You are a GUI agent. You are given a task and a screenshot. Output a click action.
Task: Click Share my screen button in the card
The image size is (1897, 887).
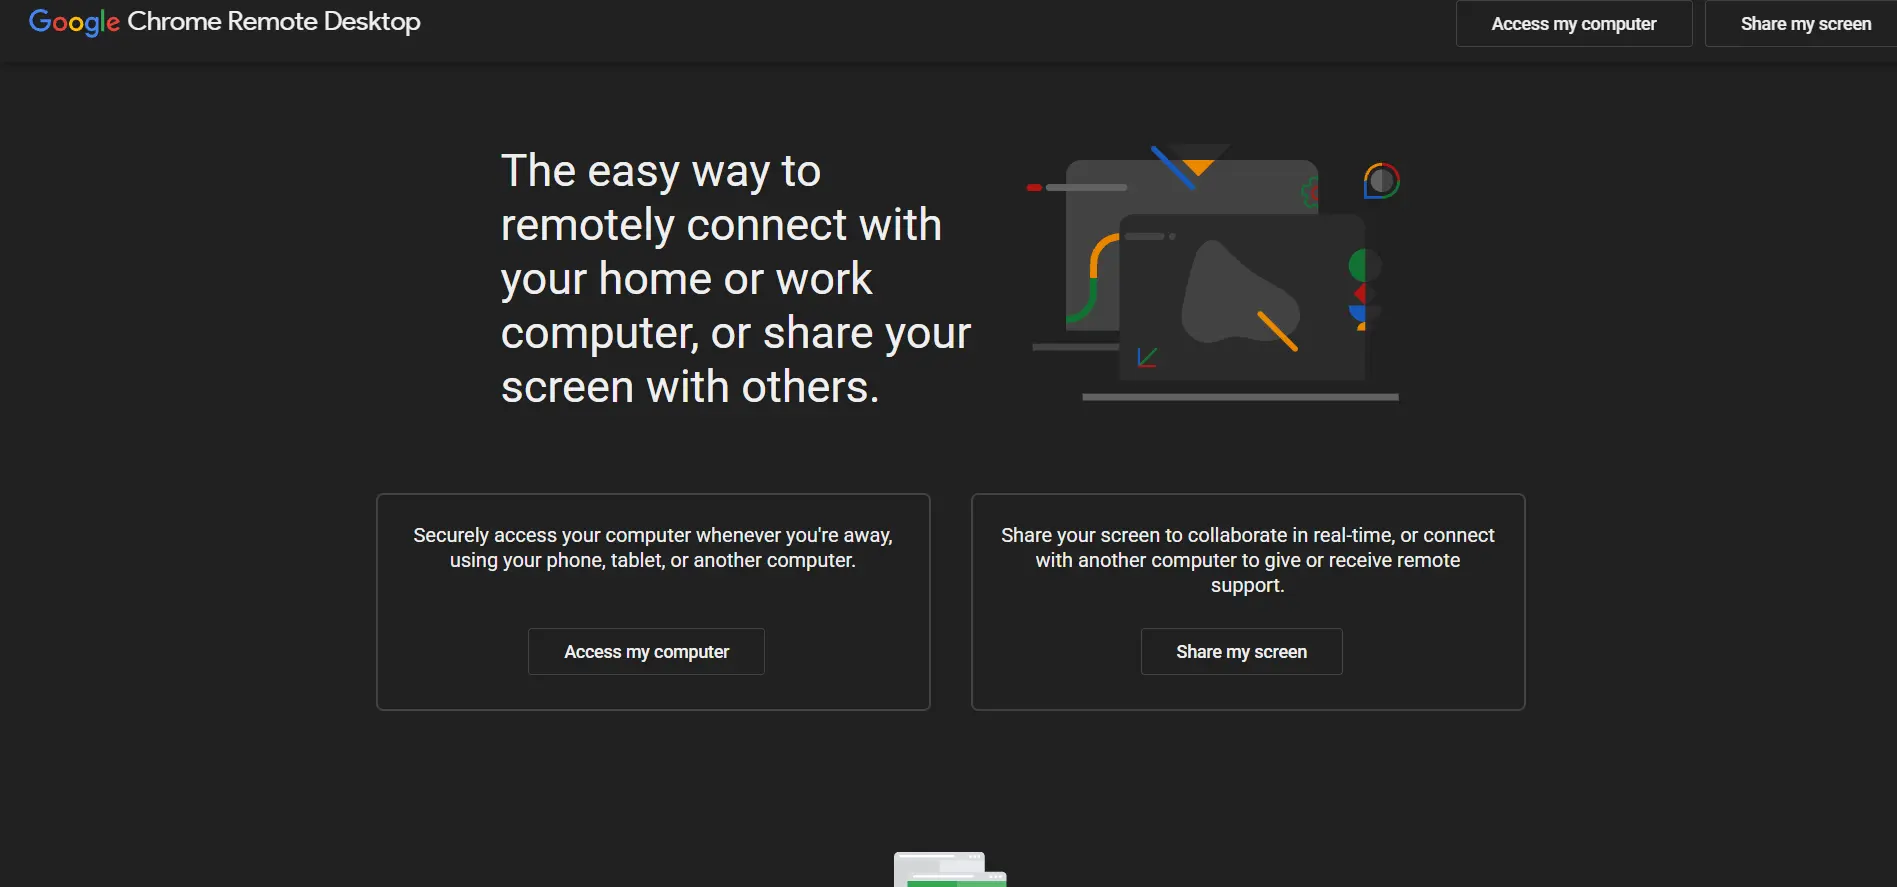pos(1241,652)
